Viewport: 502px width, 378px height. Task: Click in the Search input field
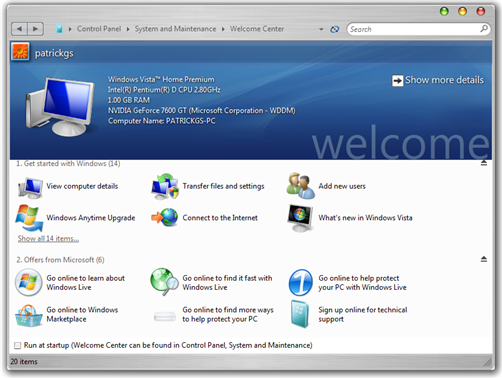click(x=413, y=29)
